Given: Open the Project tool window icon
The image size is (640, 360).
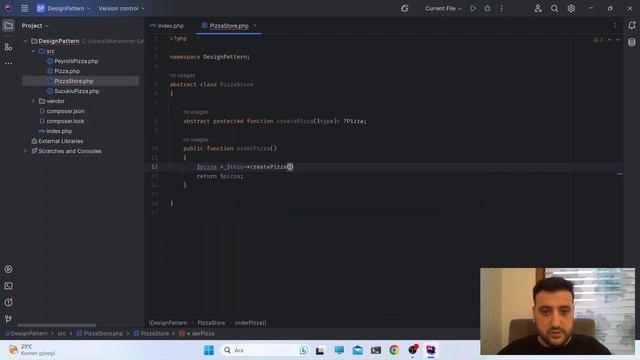Looking at the screenshot, I should (x=8, y=26).
